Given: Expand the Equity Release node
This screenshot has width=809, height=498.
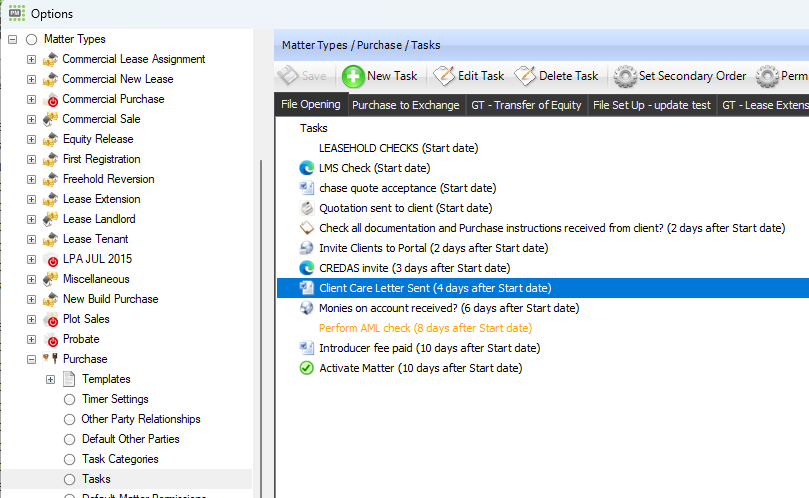Looking at the screenshot, I should click(x=31, y=140).
